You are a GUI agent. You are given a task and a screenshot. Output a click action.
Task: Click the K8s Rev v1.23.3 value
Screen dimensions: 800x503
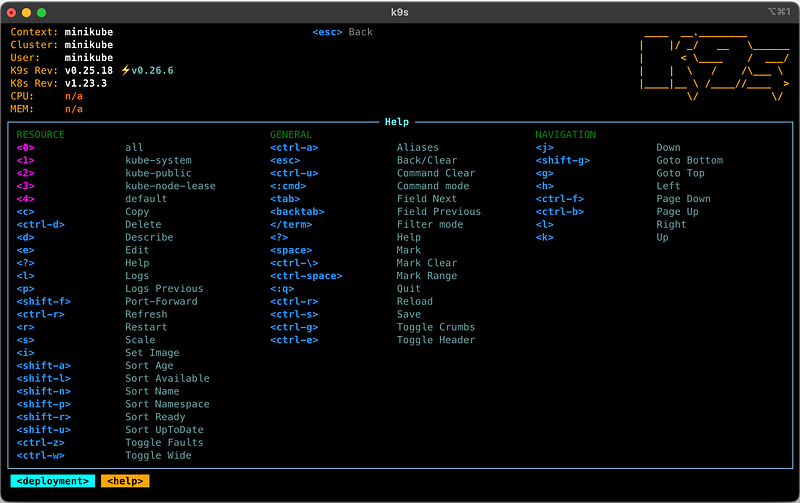tap(86, 83)
